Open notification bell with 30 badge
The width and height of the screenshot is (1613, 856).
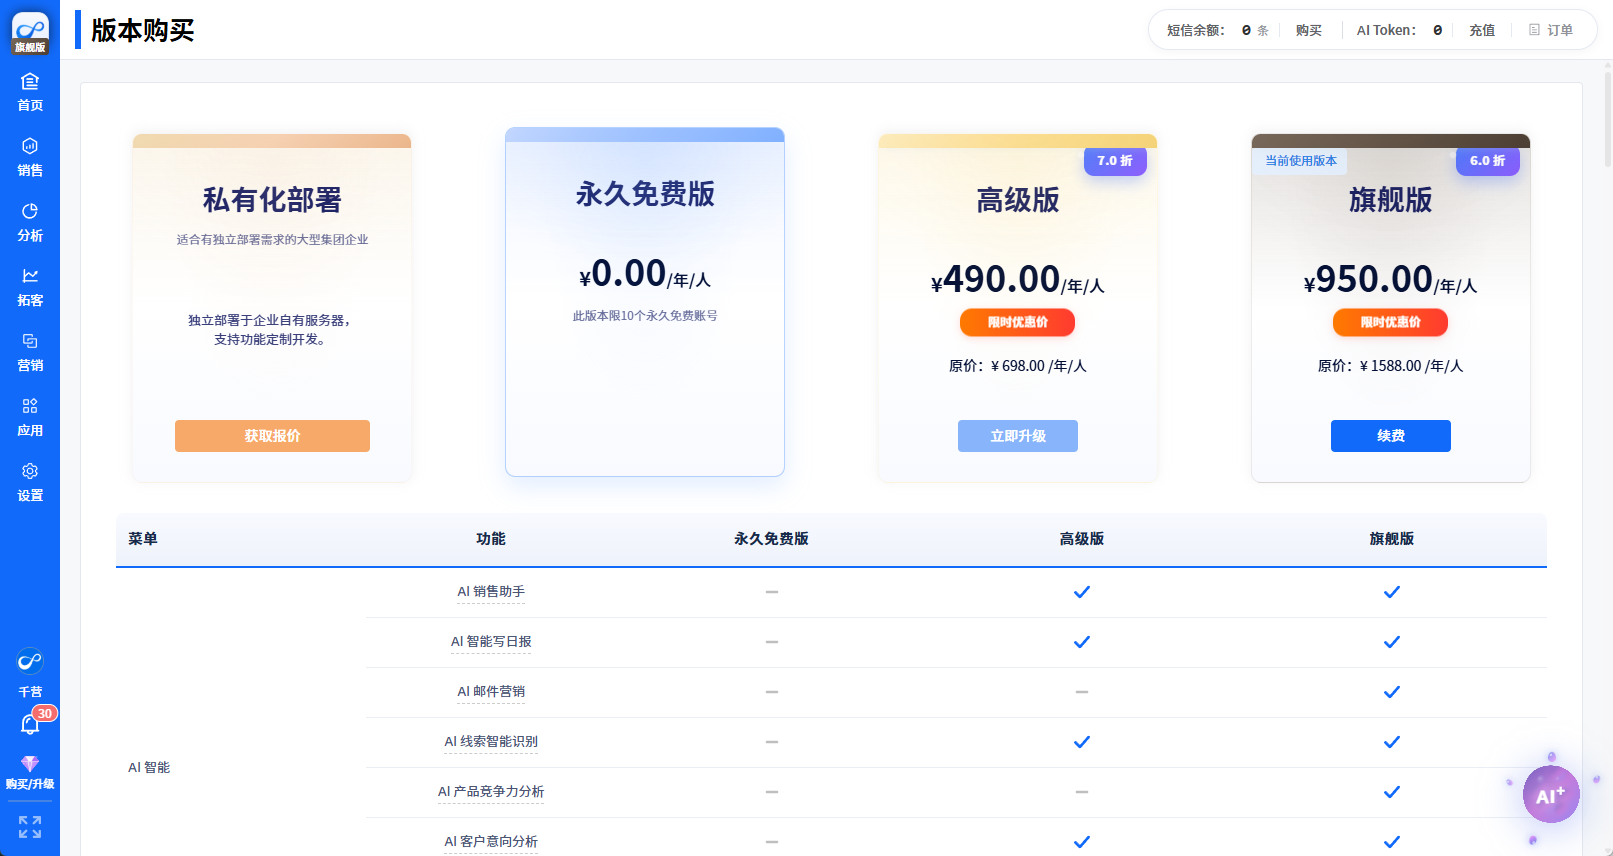(x=30, y=724)
